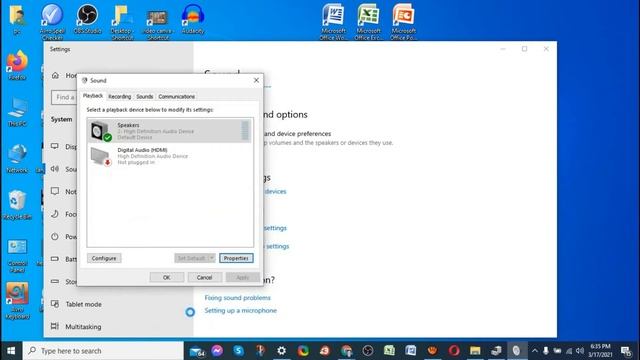Switch to the Playback tab
Image resolution: width=640 pixels, height=360 pixels.
(x=93, y=96)
